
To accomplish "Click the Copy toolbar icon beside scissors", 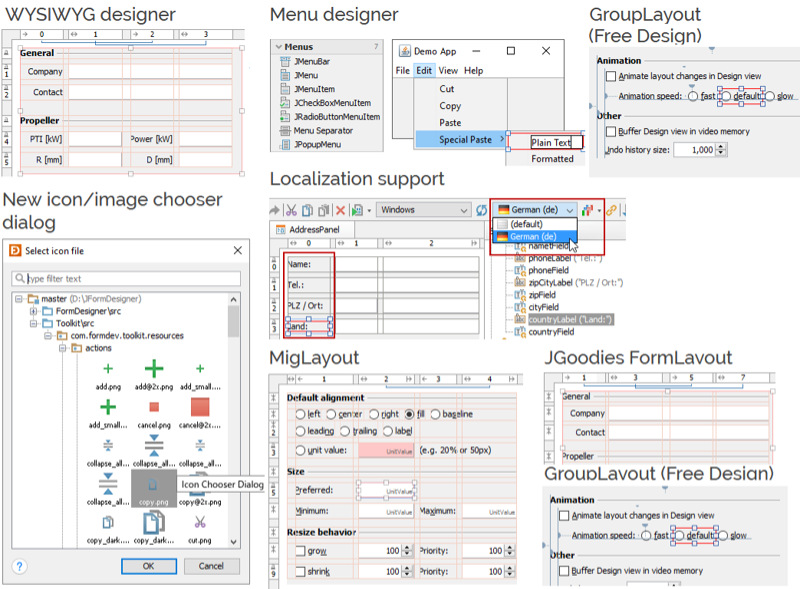I will [307, 210].
